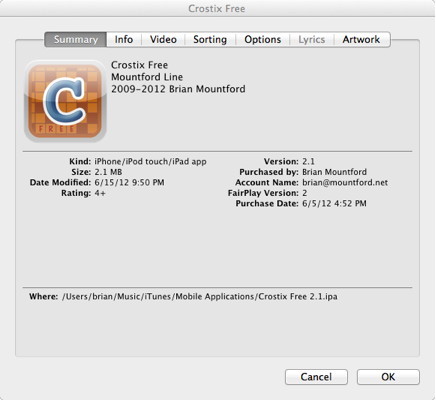Click the "Purchase Date:" label
This screenshot has height=400, width=436.
click(x=267, y=204)
